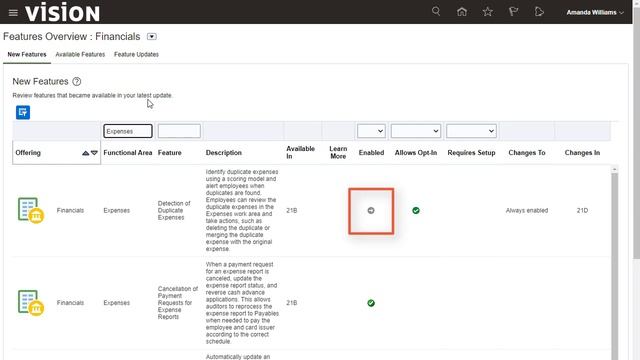
Task: Click table scrollbar up arrow
Action: pos(615,169)
